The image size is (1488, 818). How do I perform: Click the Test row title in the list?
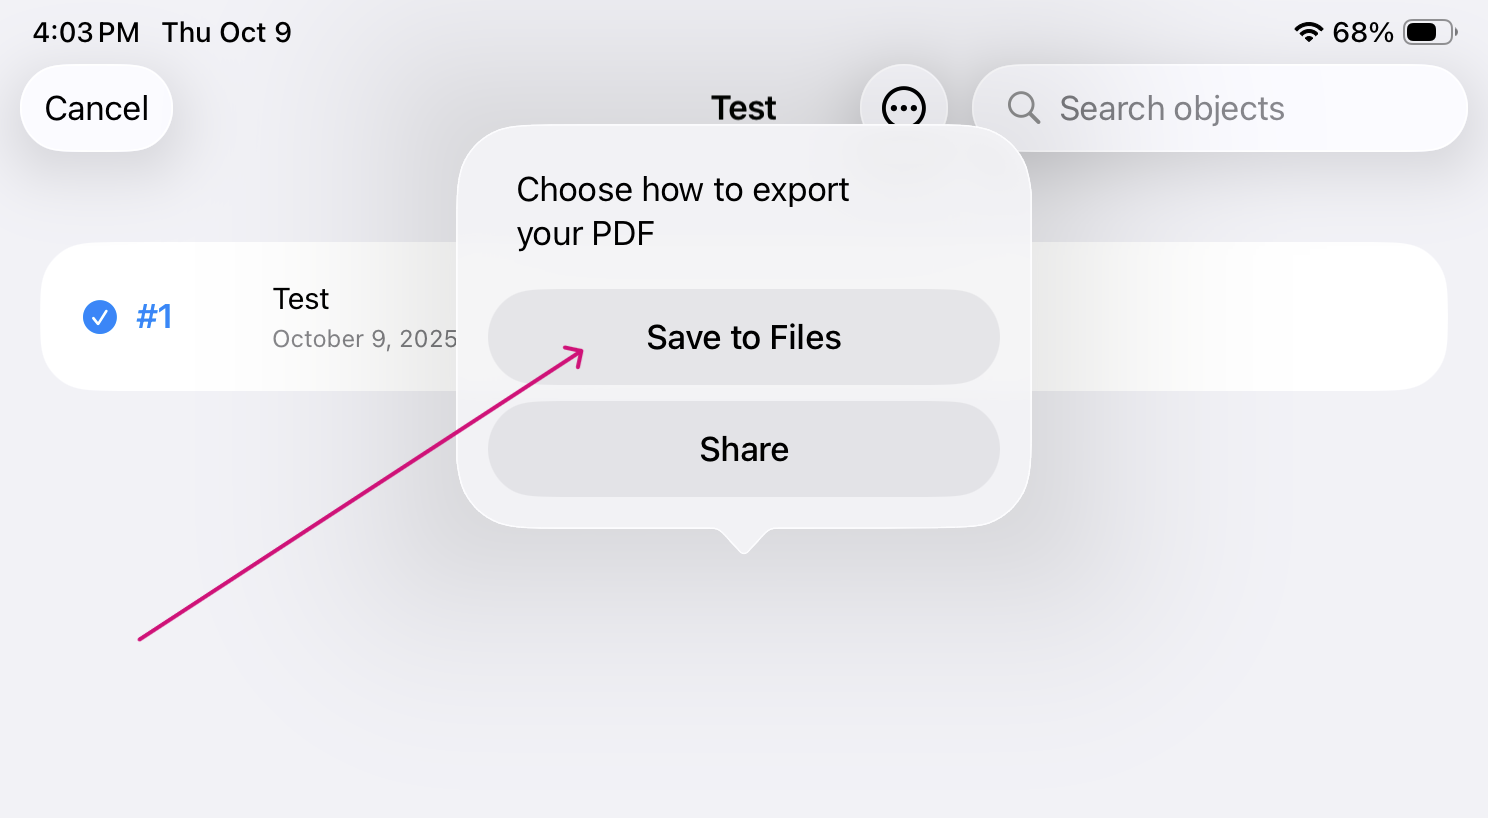301,299
